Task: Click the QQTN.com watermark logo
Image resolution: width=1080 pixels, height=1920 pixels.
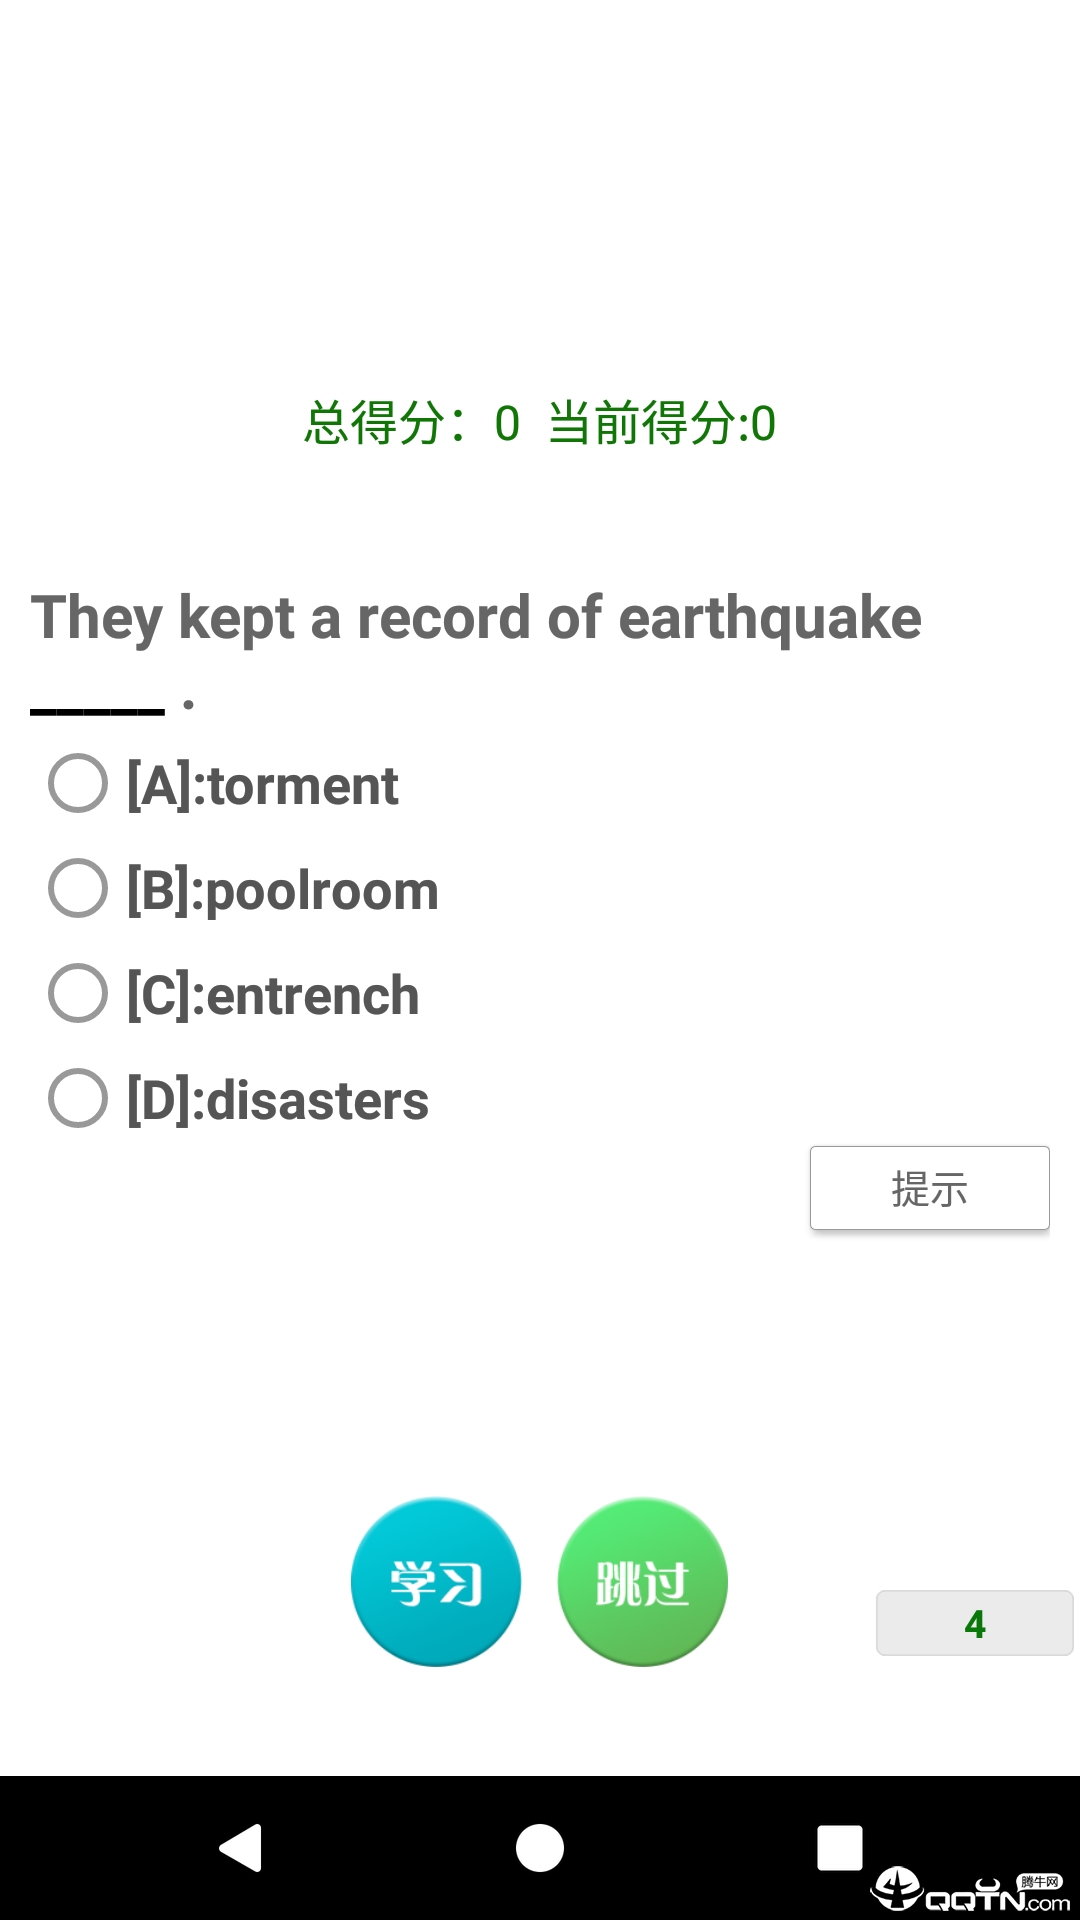Action: [970, 1890]
